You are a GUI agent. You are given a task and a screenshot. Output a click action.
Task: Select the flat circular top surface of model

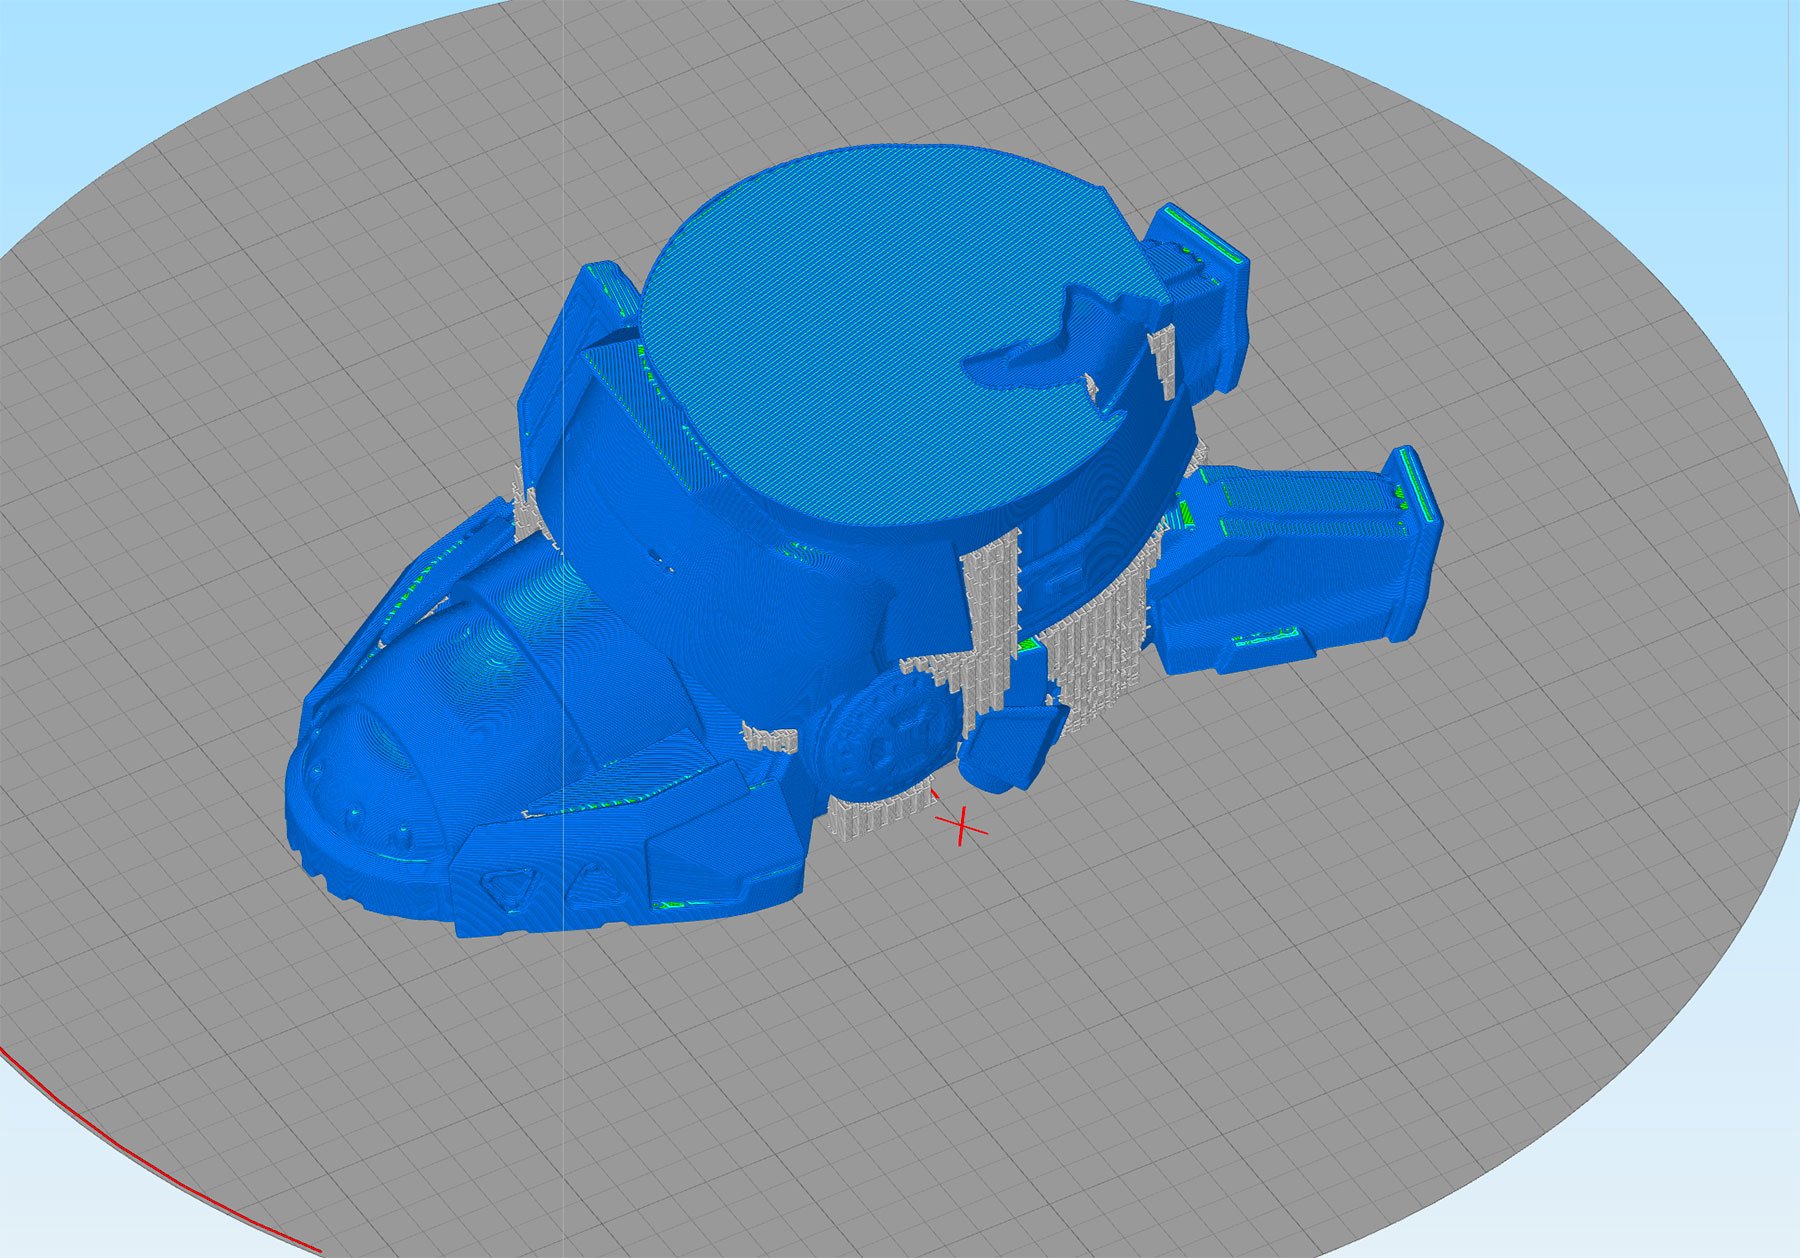(x=850, y=330)
